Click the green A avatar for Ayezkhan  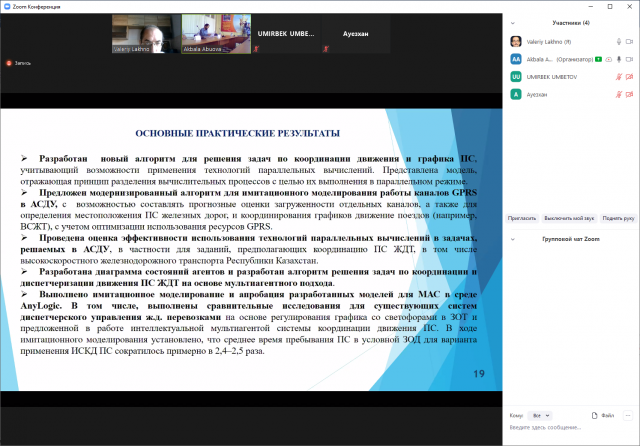pos(516,94)
